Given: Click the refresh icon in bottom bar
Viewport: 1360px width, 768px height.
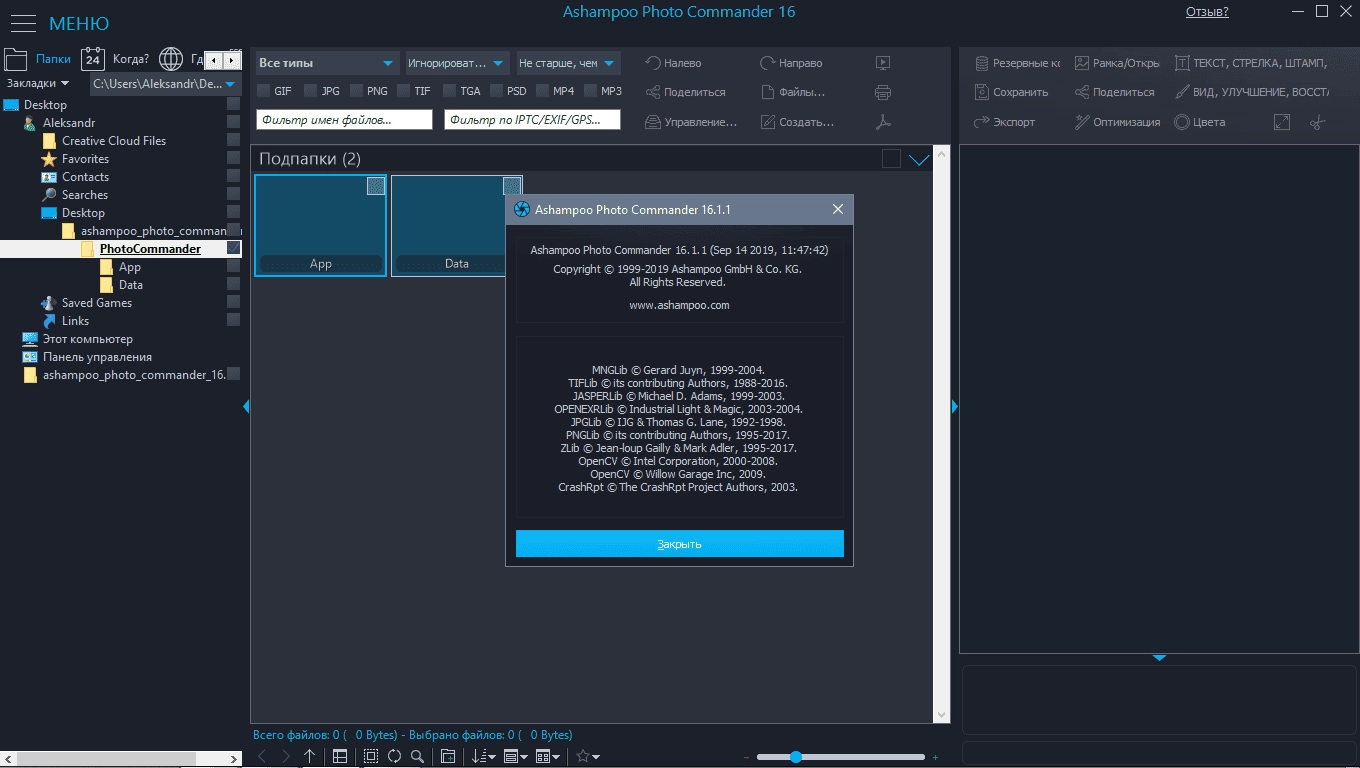Looking at the screenshot, I should (x=394, y=757).
